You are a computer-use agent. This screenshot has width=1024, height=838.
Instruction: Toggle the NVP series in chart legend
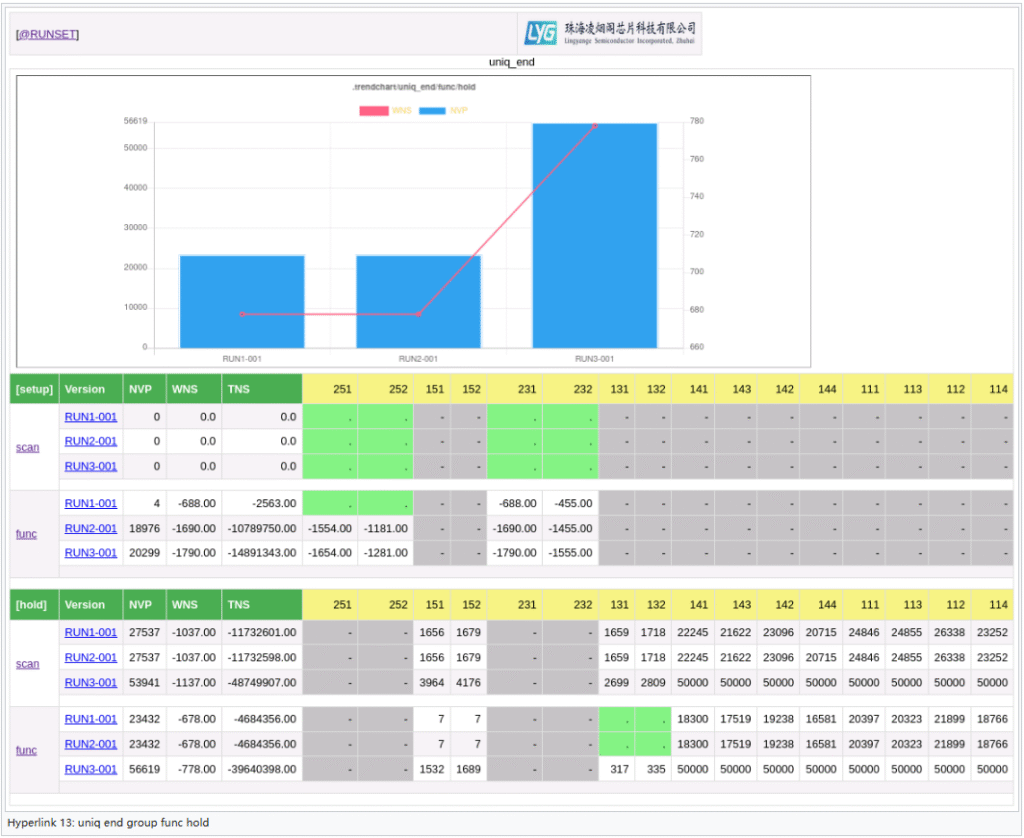pos(444,110)
